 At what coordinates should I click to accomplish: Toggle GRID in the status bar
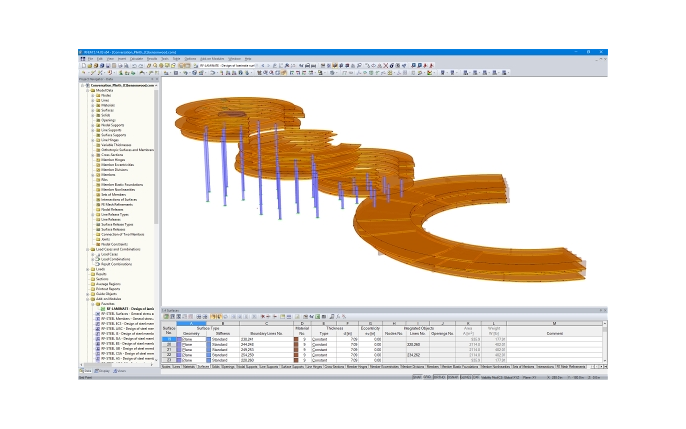click(x=427, y=377)
